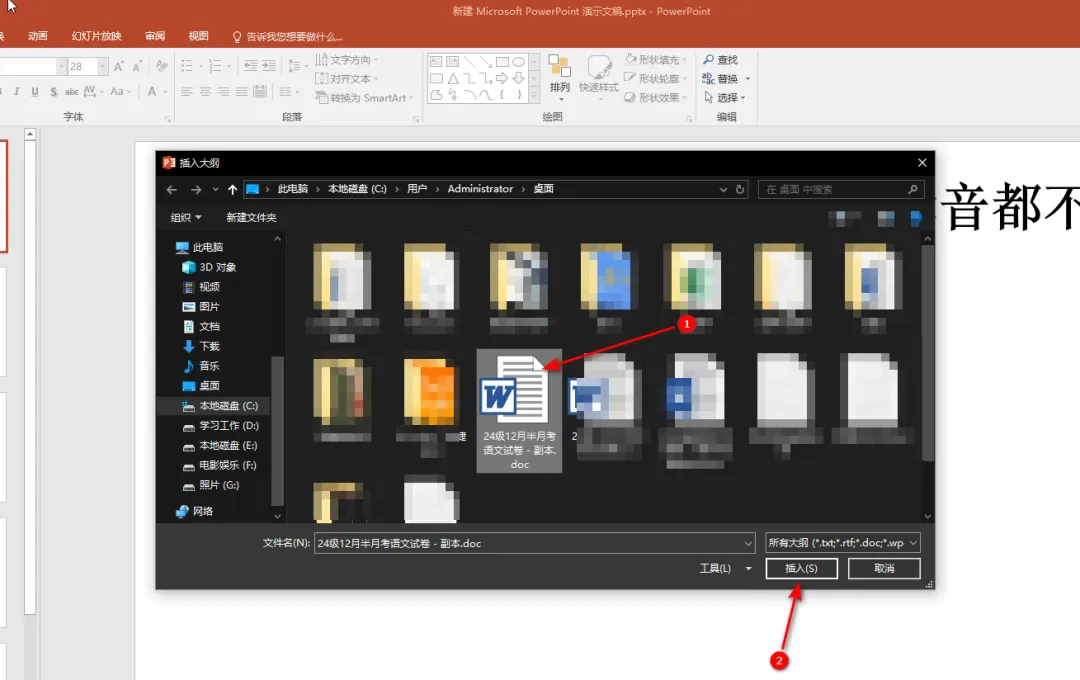
Task: Click 新建文件夹 new folder
Action: point(251,218)
